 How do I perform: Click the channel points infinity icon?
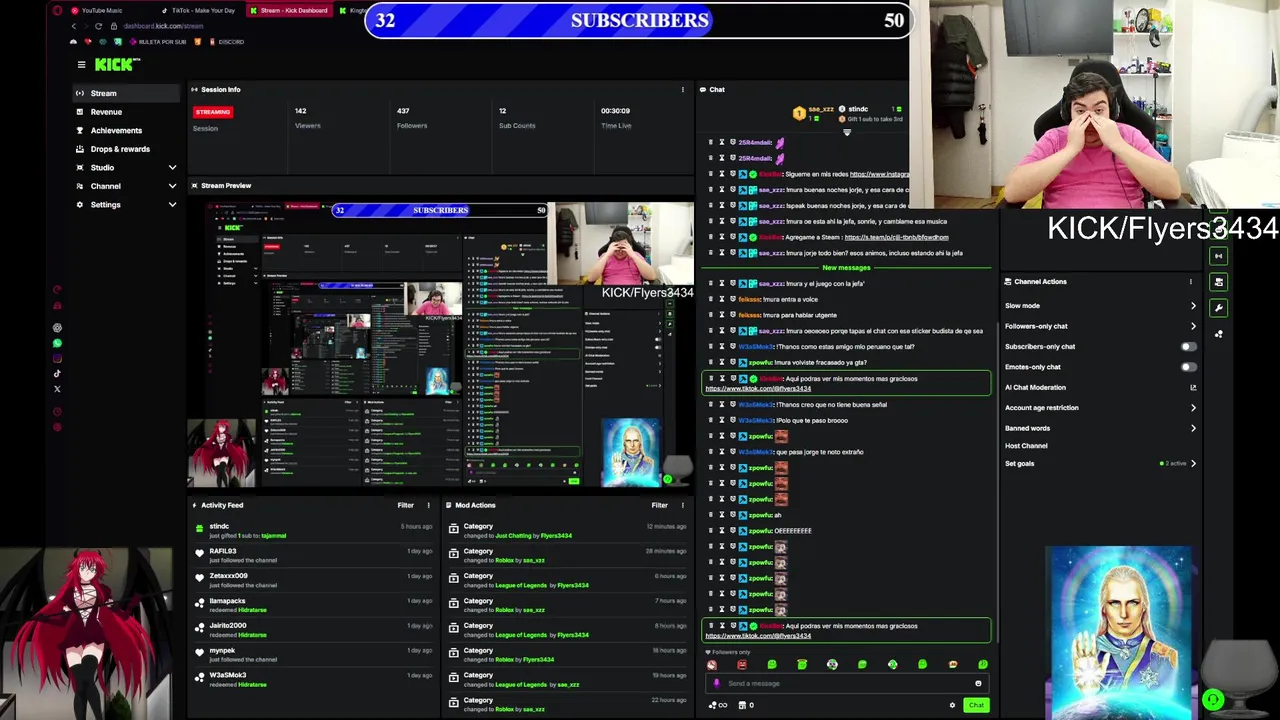[x=720, y=706]
